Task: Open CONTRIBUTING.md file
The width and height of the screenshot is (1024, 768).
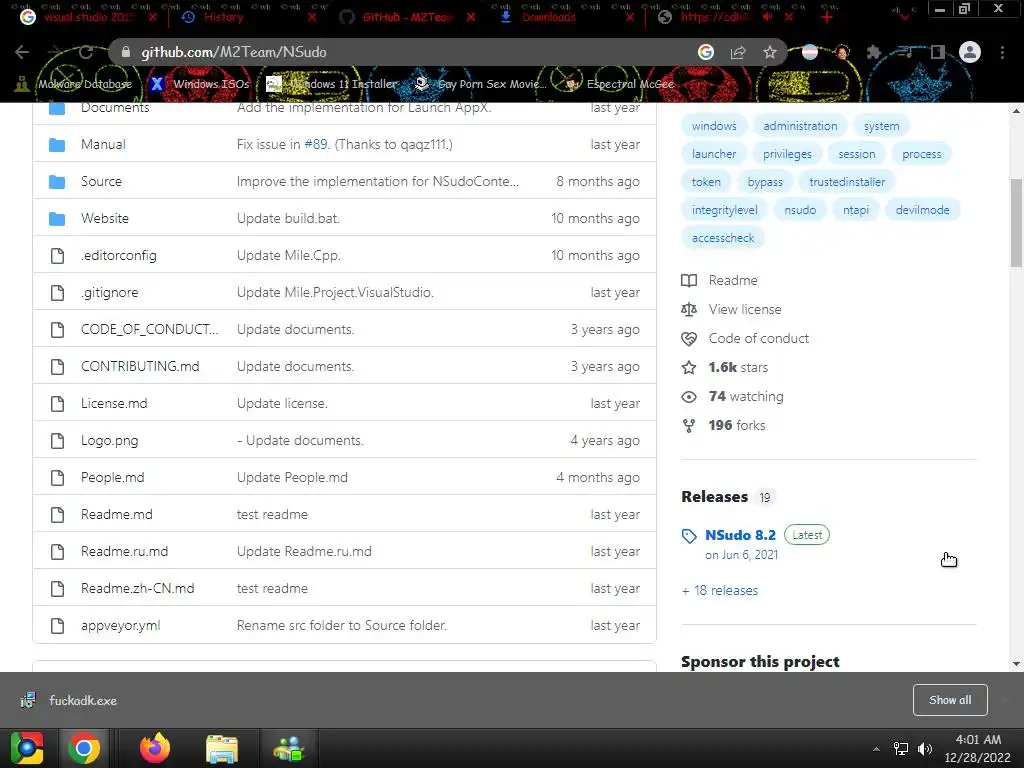Action: pyautogui.click(x=140, y=366)
